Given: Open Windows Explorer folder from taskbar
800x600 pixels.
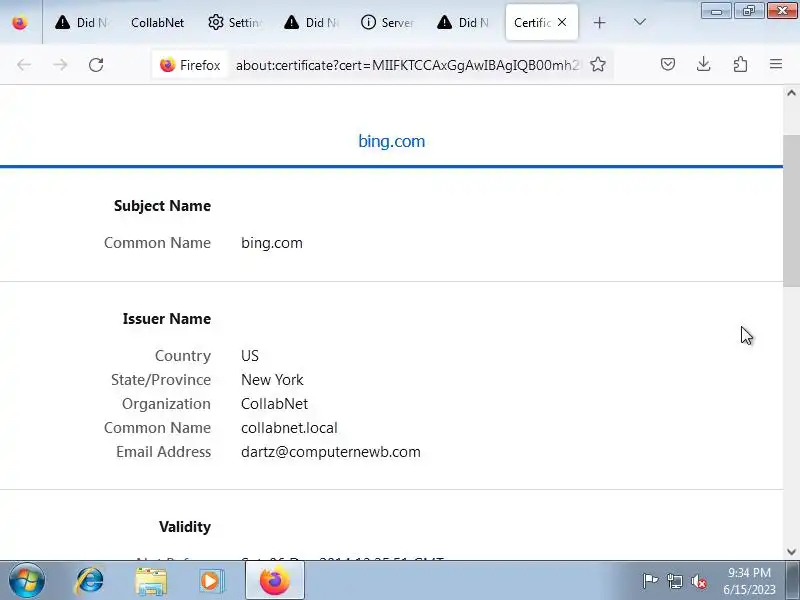Looking at the screenshot, I should 151,581.
